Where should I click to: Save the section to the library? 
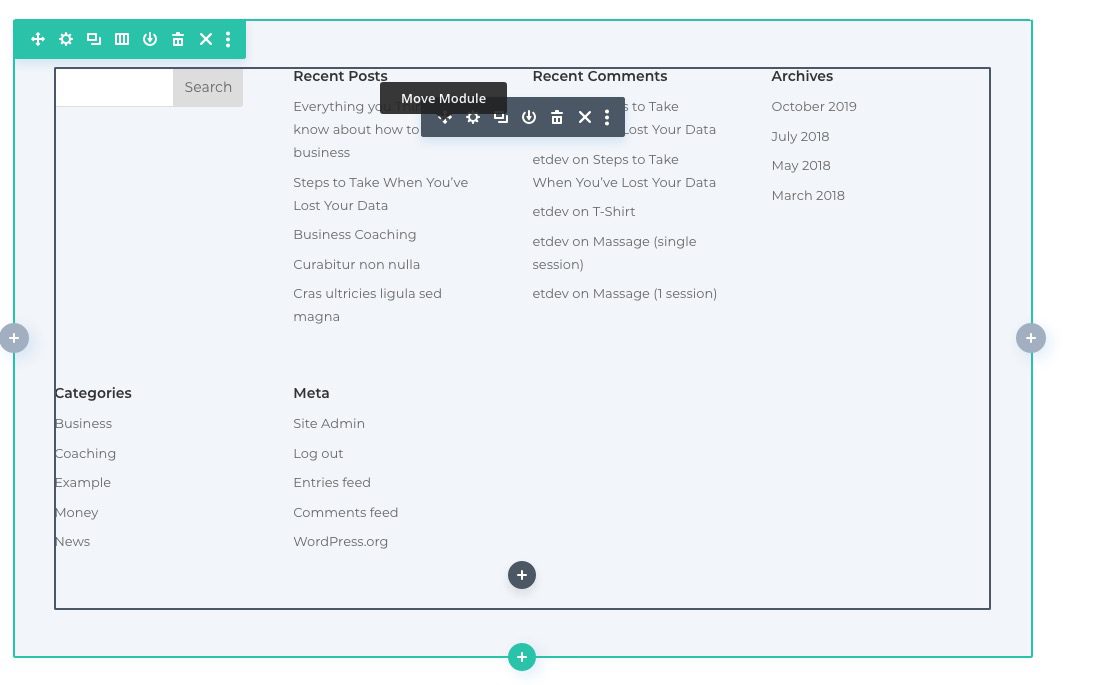click(149, 39)
